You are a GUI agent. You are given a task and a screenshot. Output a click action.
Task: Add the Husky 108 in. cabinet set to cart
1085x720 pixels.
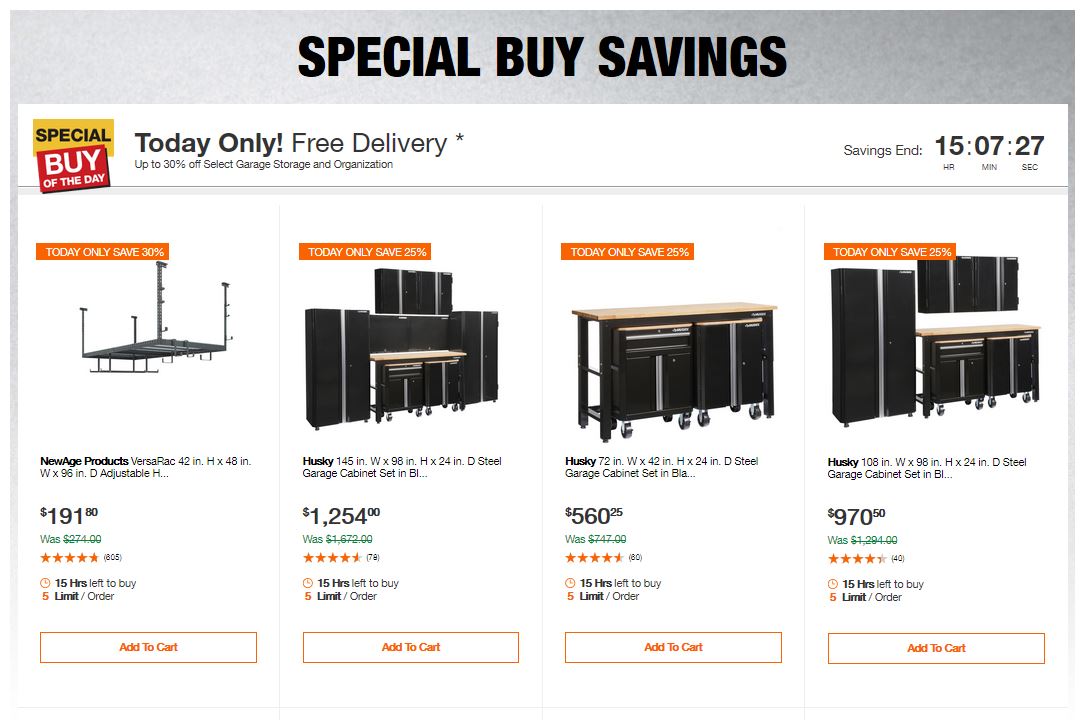click(936, 648)
